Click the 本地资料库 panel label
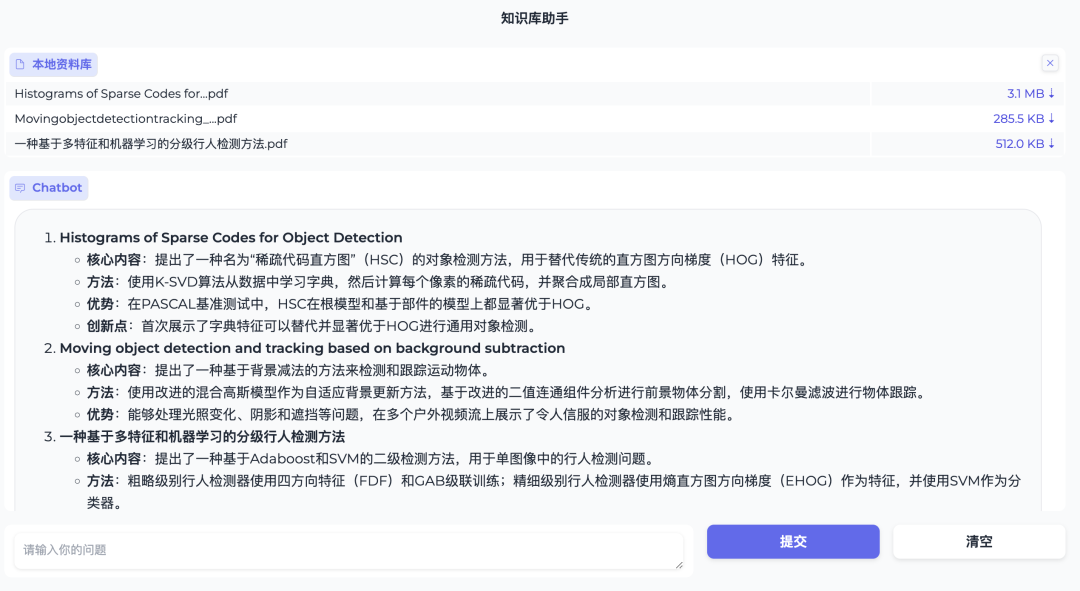The height and width of the screenshot is (591, 1080). coord(58,64)
